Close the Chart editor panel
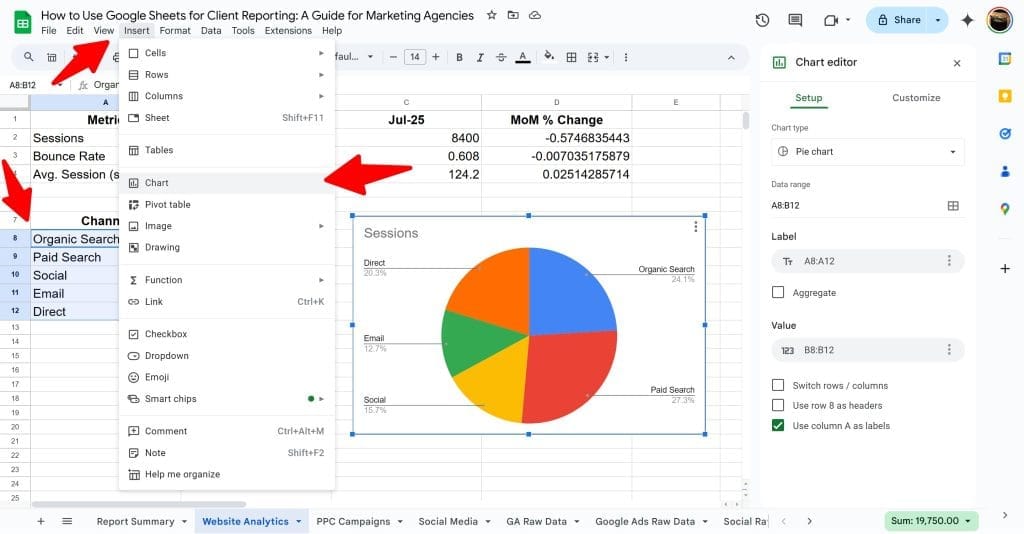 click(x=957, y=63)
